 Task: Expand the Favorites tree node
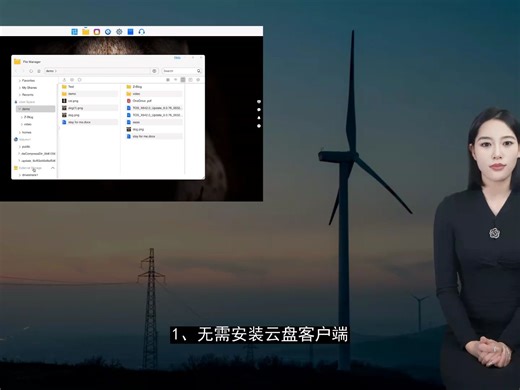tap(20, 81)
